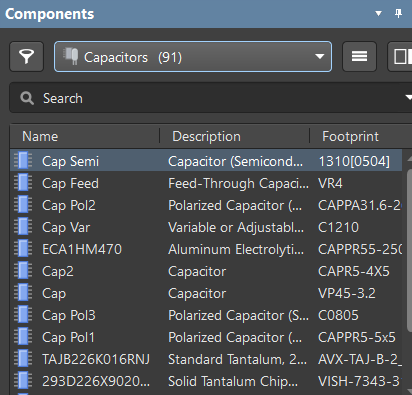The height and width of the screenshot is (395, 412).
Task: Click the filter funnel icon
Action: (26, 57)
